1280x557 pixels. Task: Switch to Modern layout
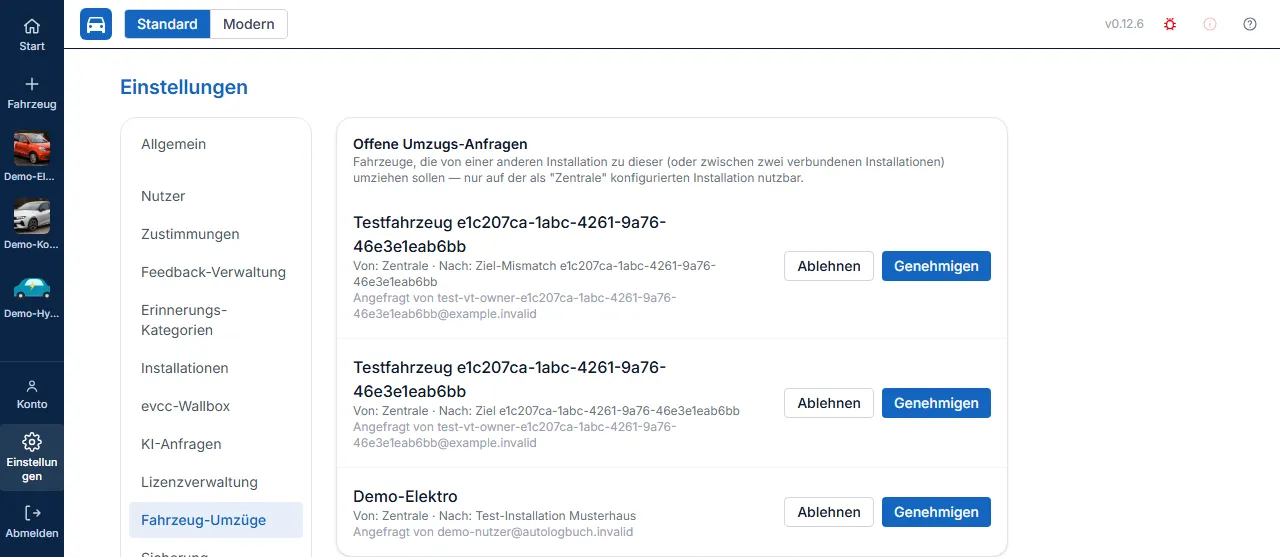pos(249,24)
